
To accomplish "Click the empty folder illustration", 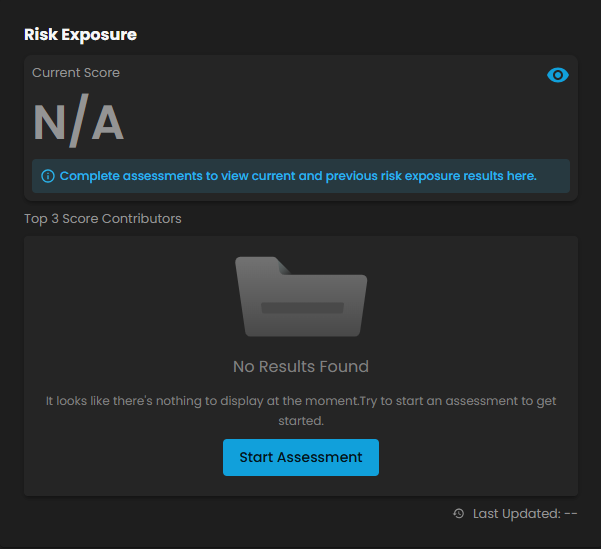I will [x=301, y=297].
